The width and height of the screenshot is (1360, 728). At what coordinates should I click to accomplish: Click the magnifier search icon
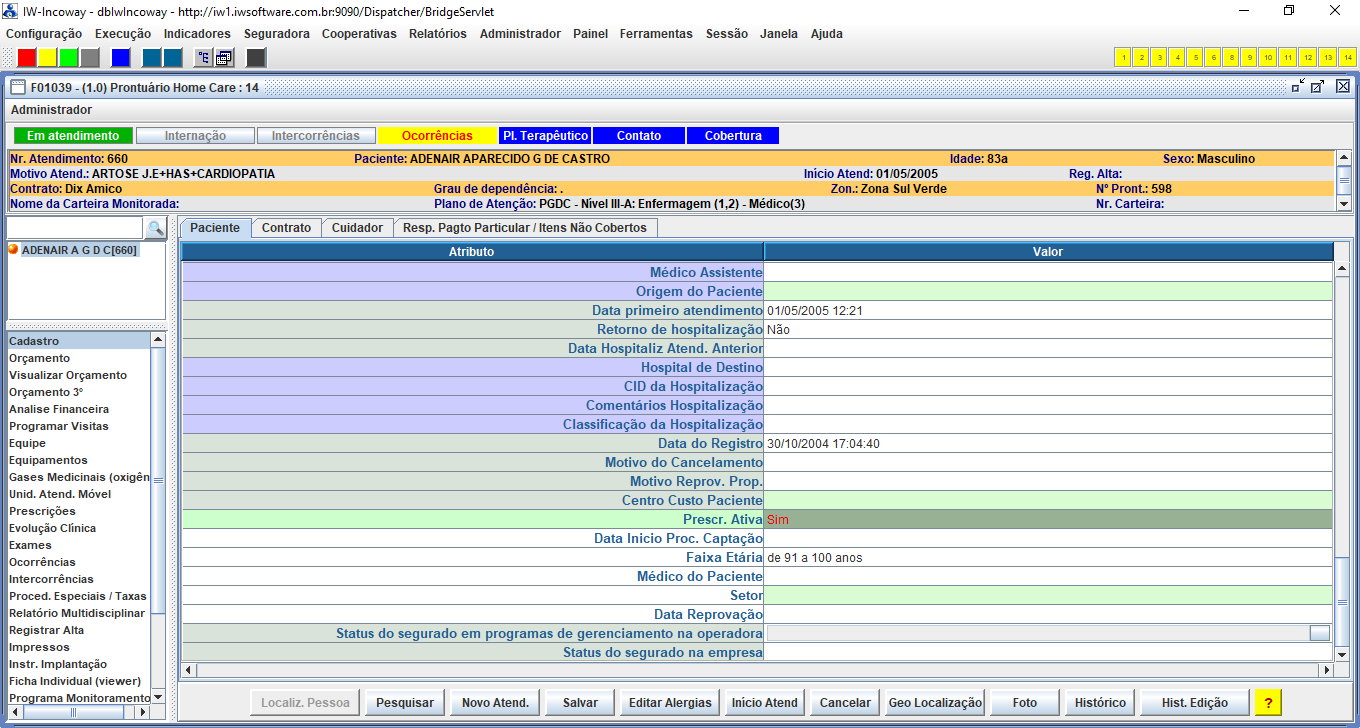tap(156, 229)
